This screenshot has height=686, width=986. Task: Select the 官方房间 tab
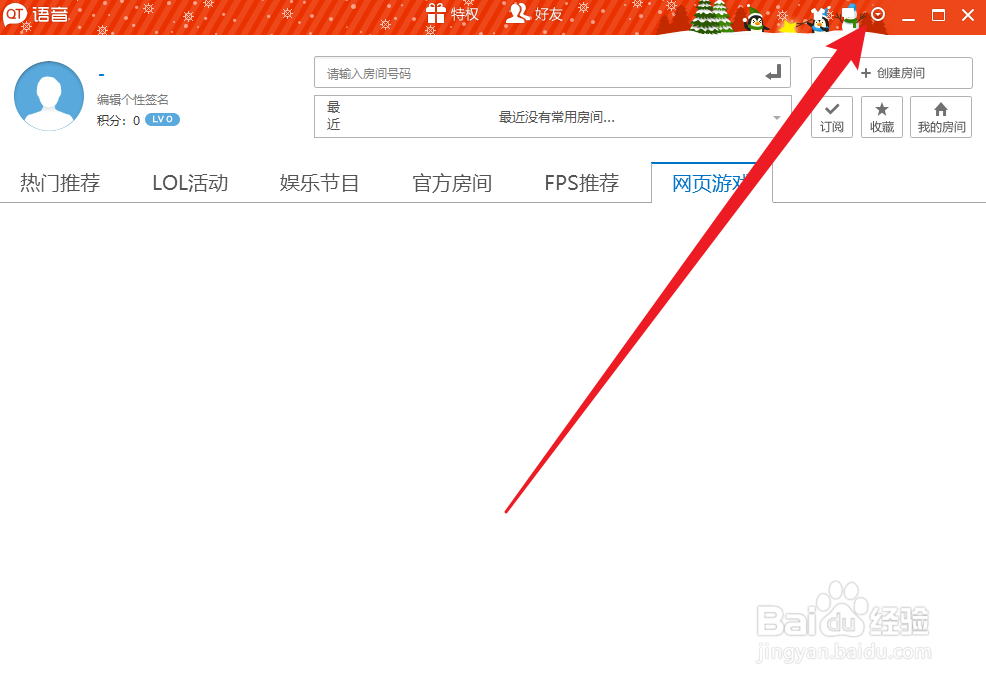pyautogui.click(x=451, y=183)
